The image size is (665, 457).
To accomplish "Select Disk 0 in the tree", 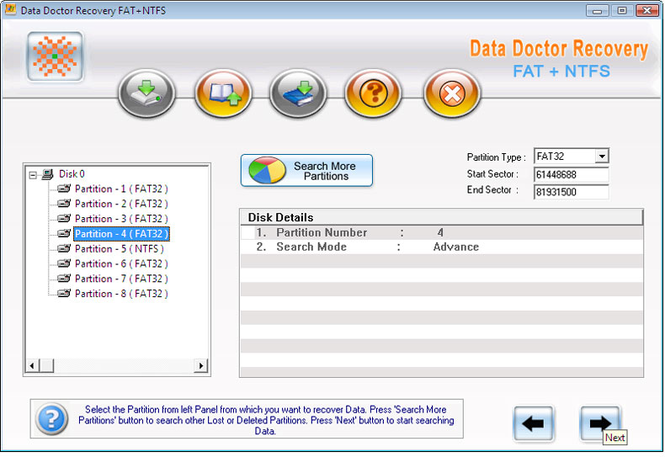I will coord(72,174).
